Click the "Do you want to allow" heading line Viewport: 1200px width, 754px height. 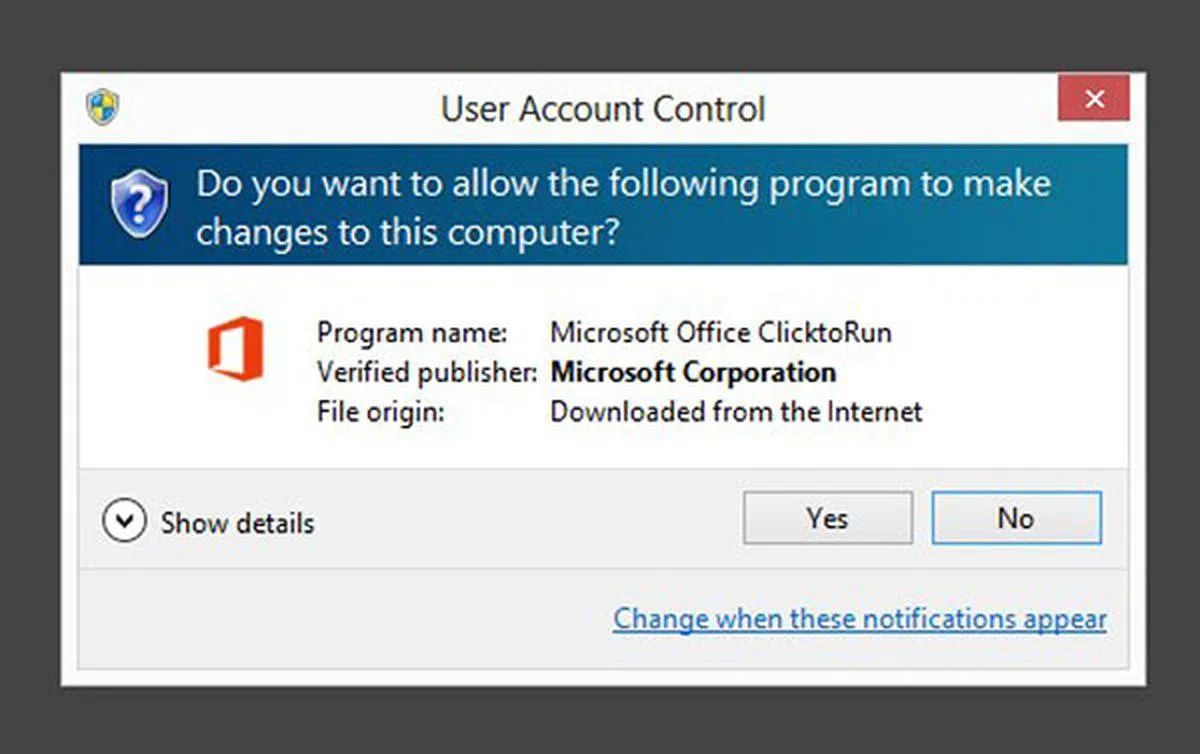[x=622, y=185]
